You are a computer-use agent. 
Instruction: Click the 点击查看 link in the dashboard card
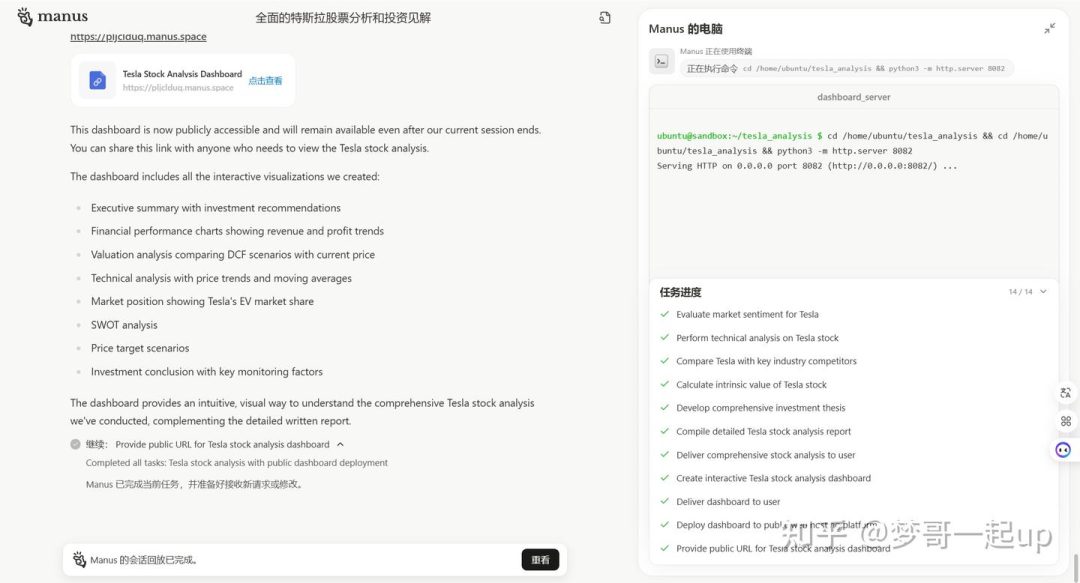(x=265, y=81)
